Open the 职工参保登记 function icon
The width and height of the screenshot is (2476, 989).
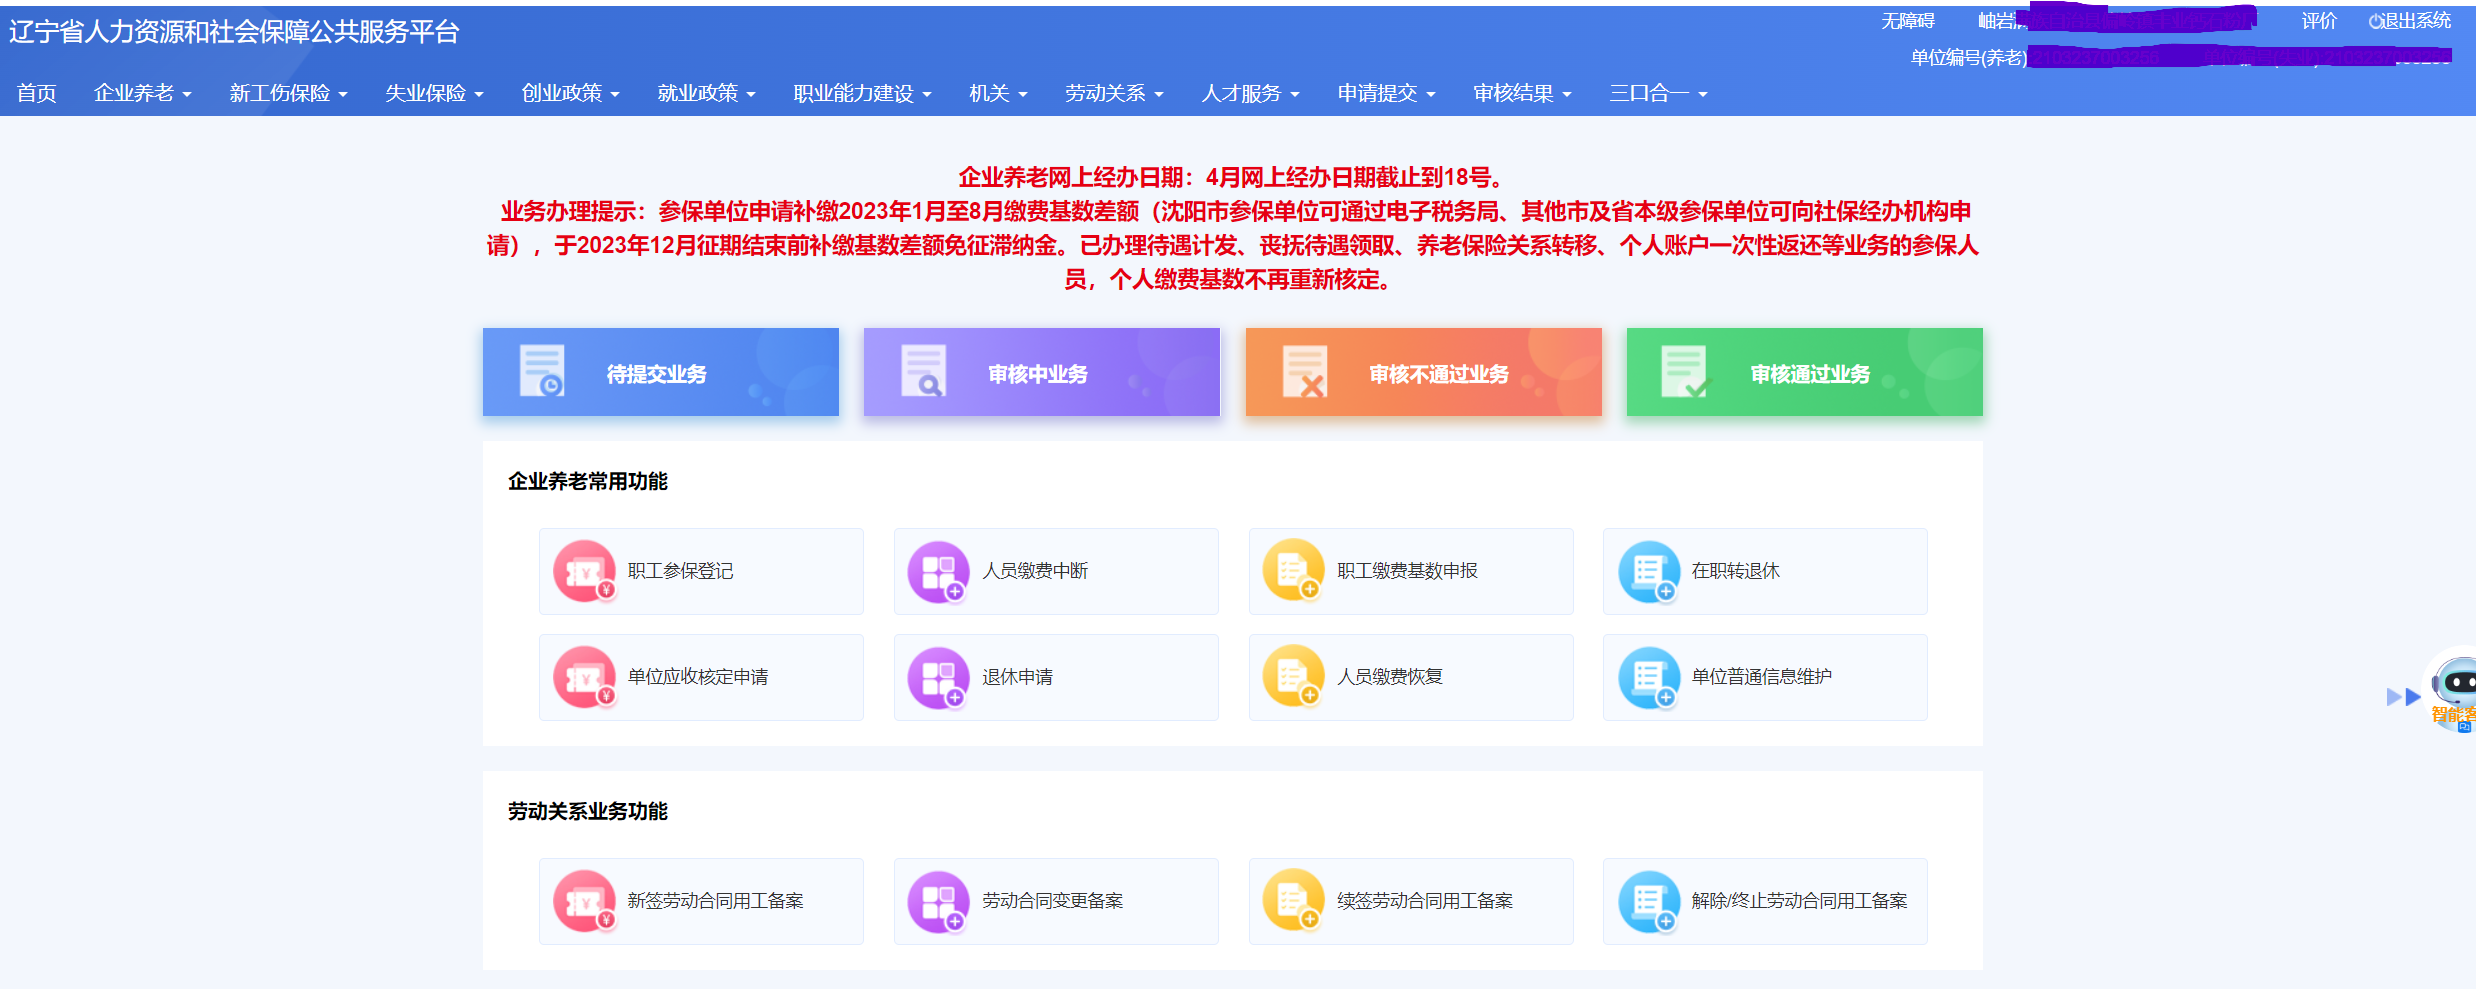[585, 571]
